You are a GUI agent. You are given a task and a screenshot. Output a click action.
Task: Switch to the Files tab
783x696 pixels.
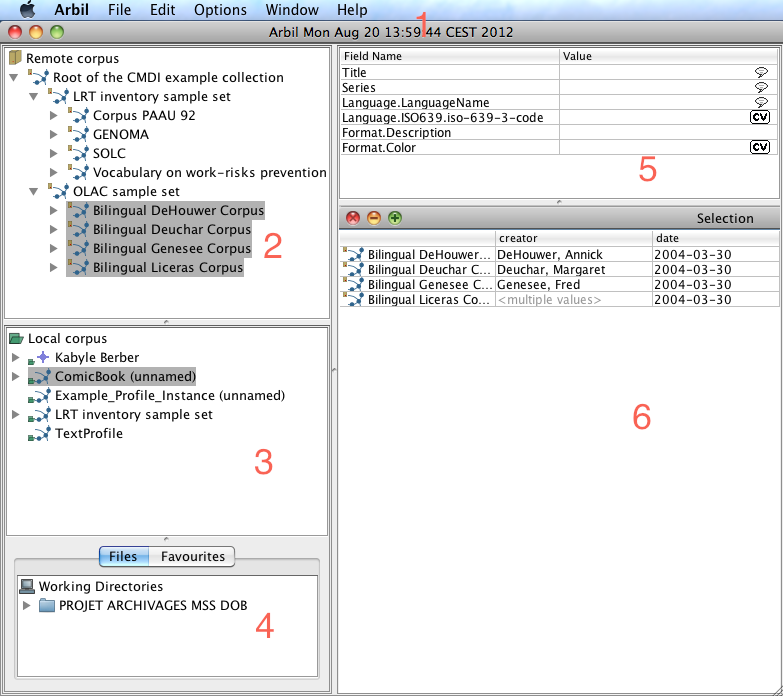(x=123, y=556)
